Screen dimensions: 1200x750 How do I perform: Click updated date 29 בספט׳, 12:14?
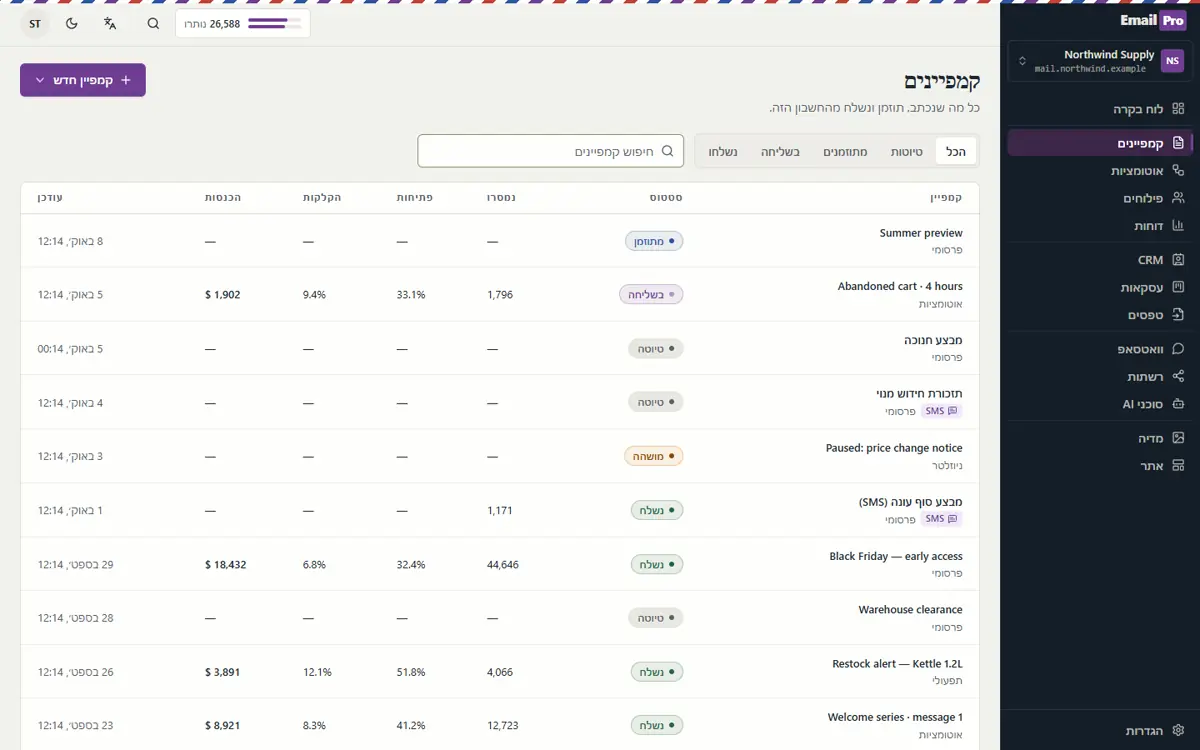(76, 564)
